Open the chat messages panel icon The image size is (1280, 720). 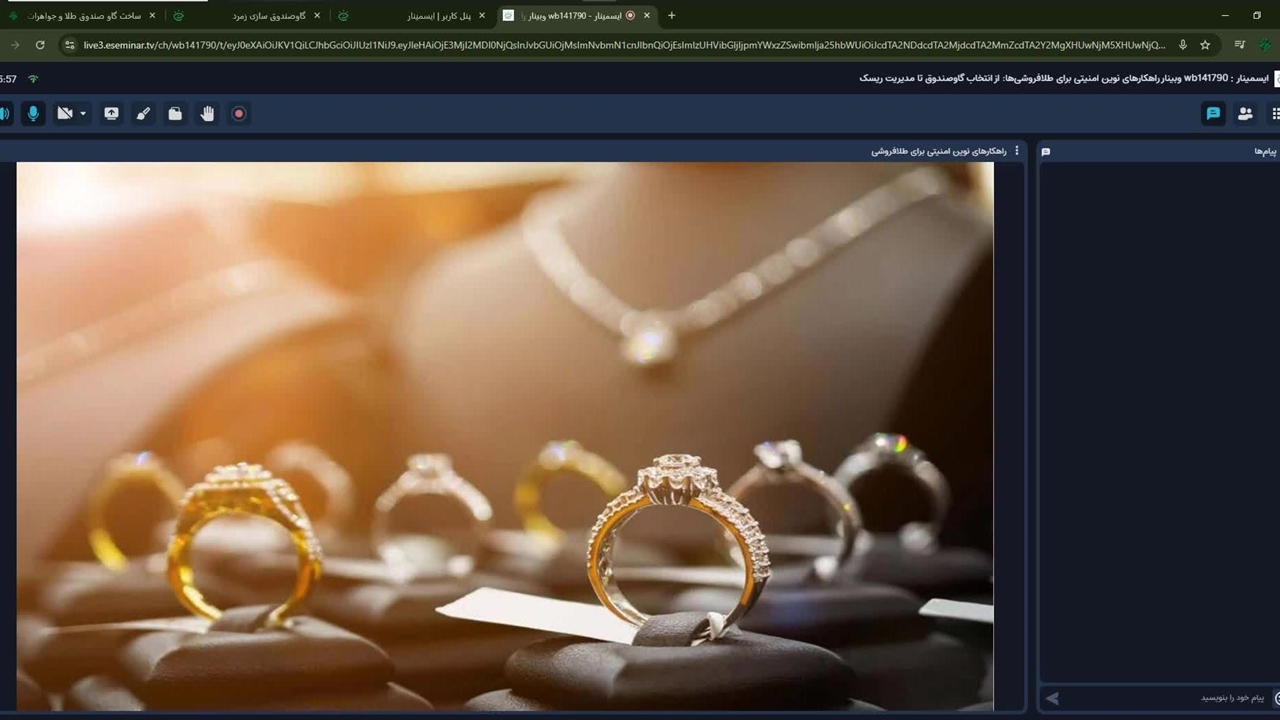click(x=1213, y=114)
